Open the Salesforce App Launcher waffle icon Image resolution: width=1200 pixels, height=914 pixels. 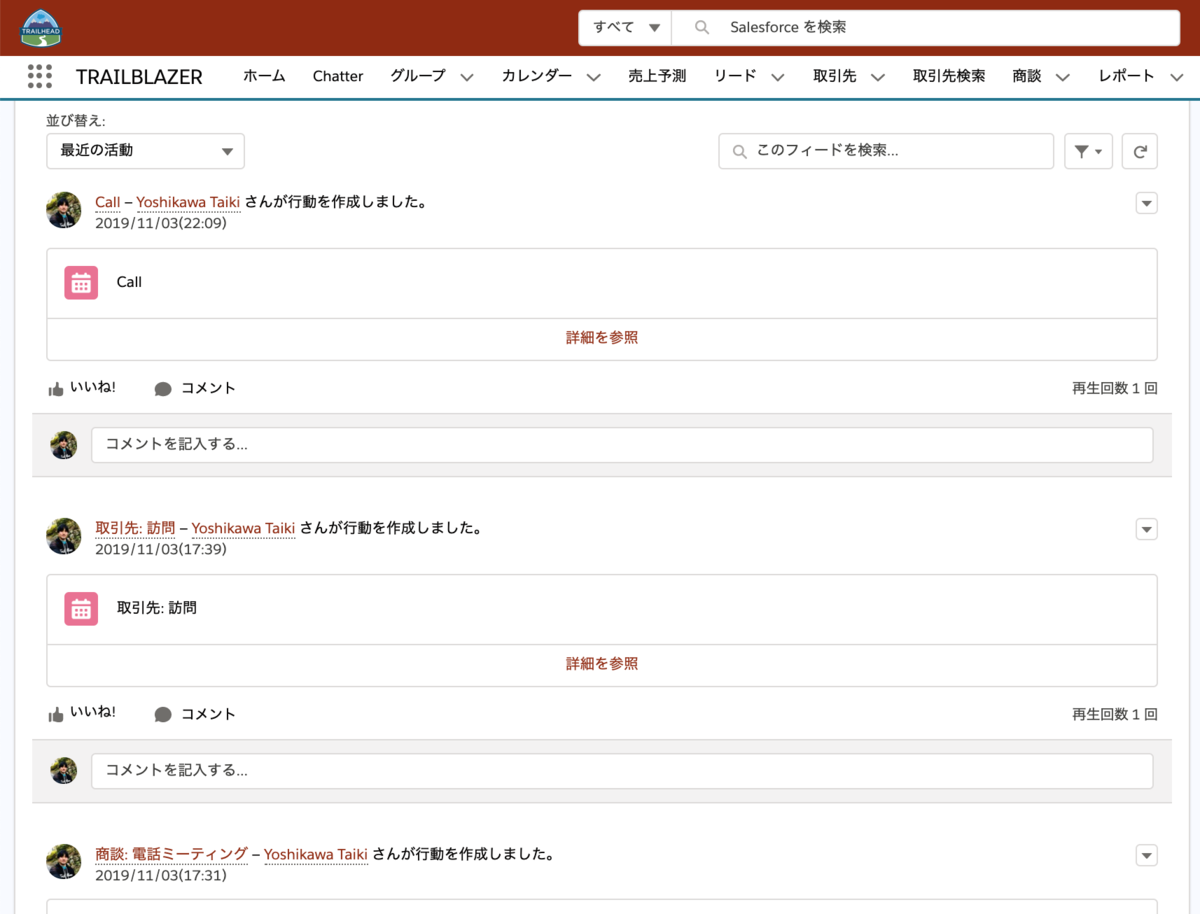[38, 76]
